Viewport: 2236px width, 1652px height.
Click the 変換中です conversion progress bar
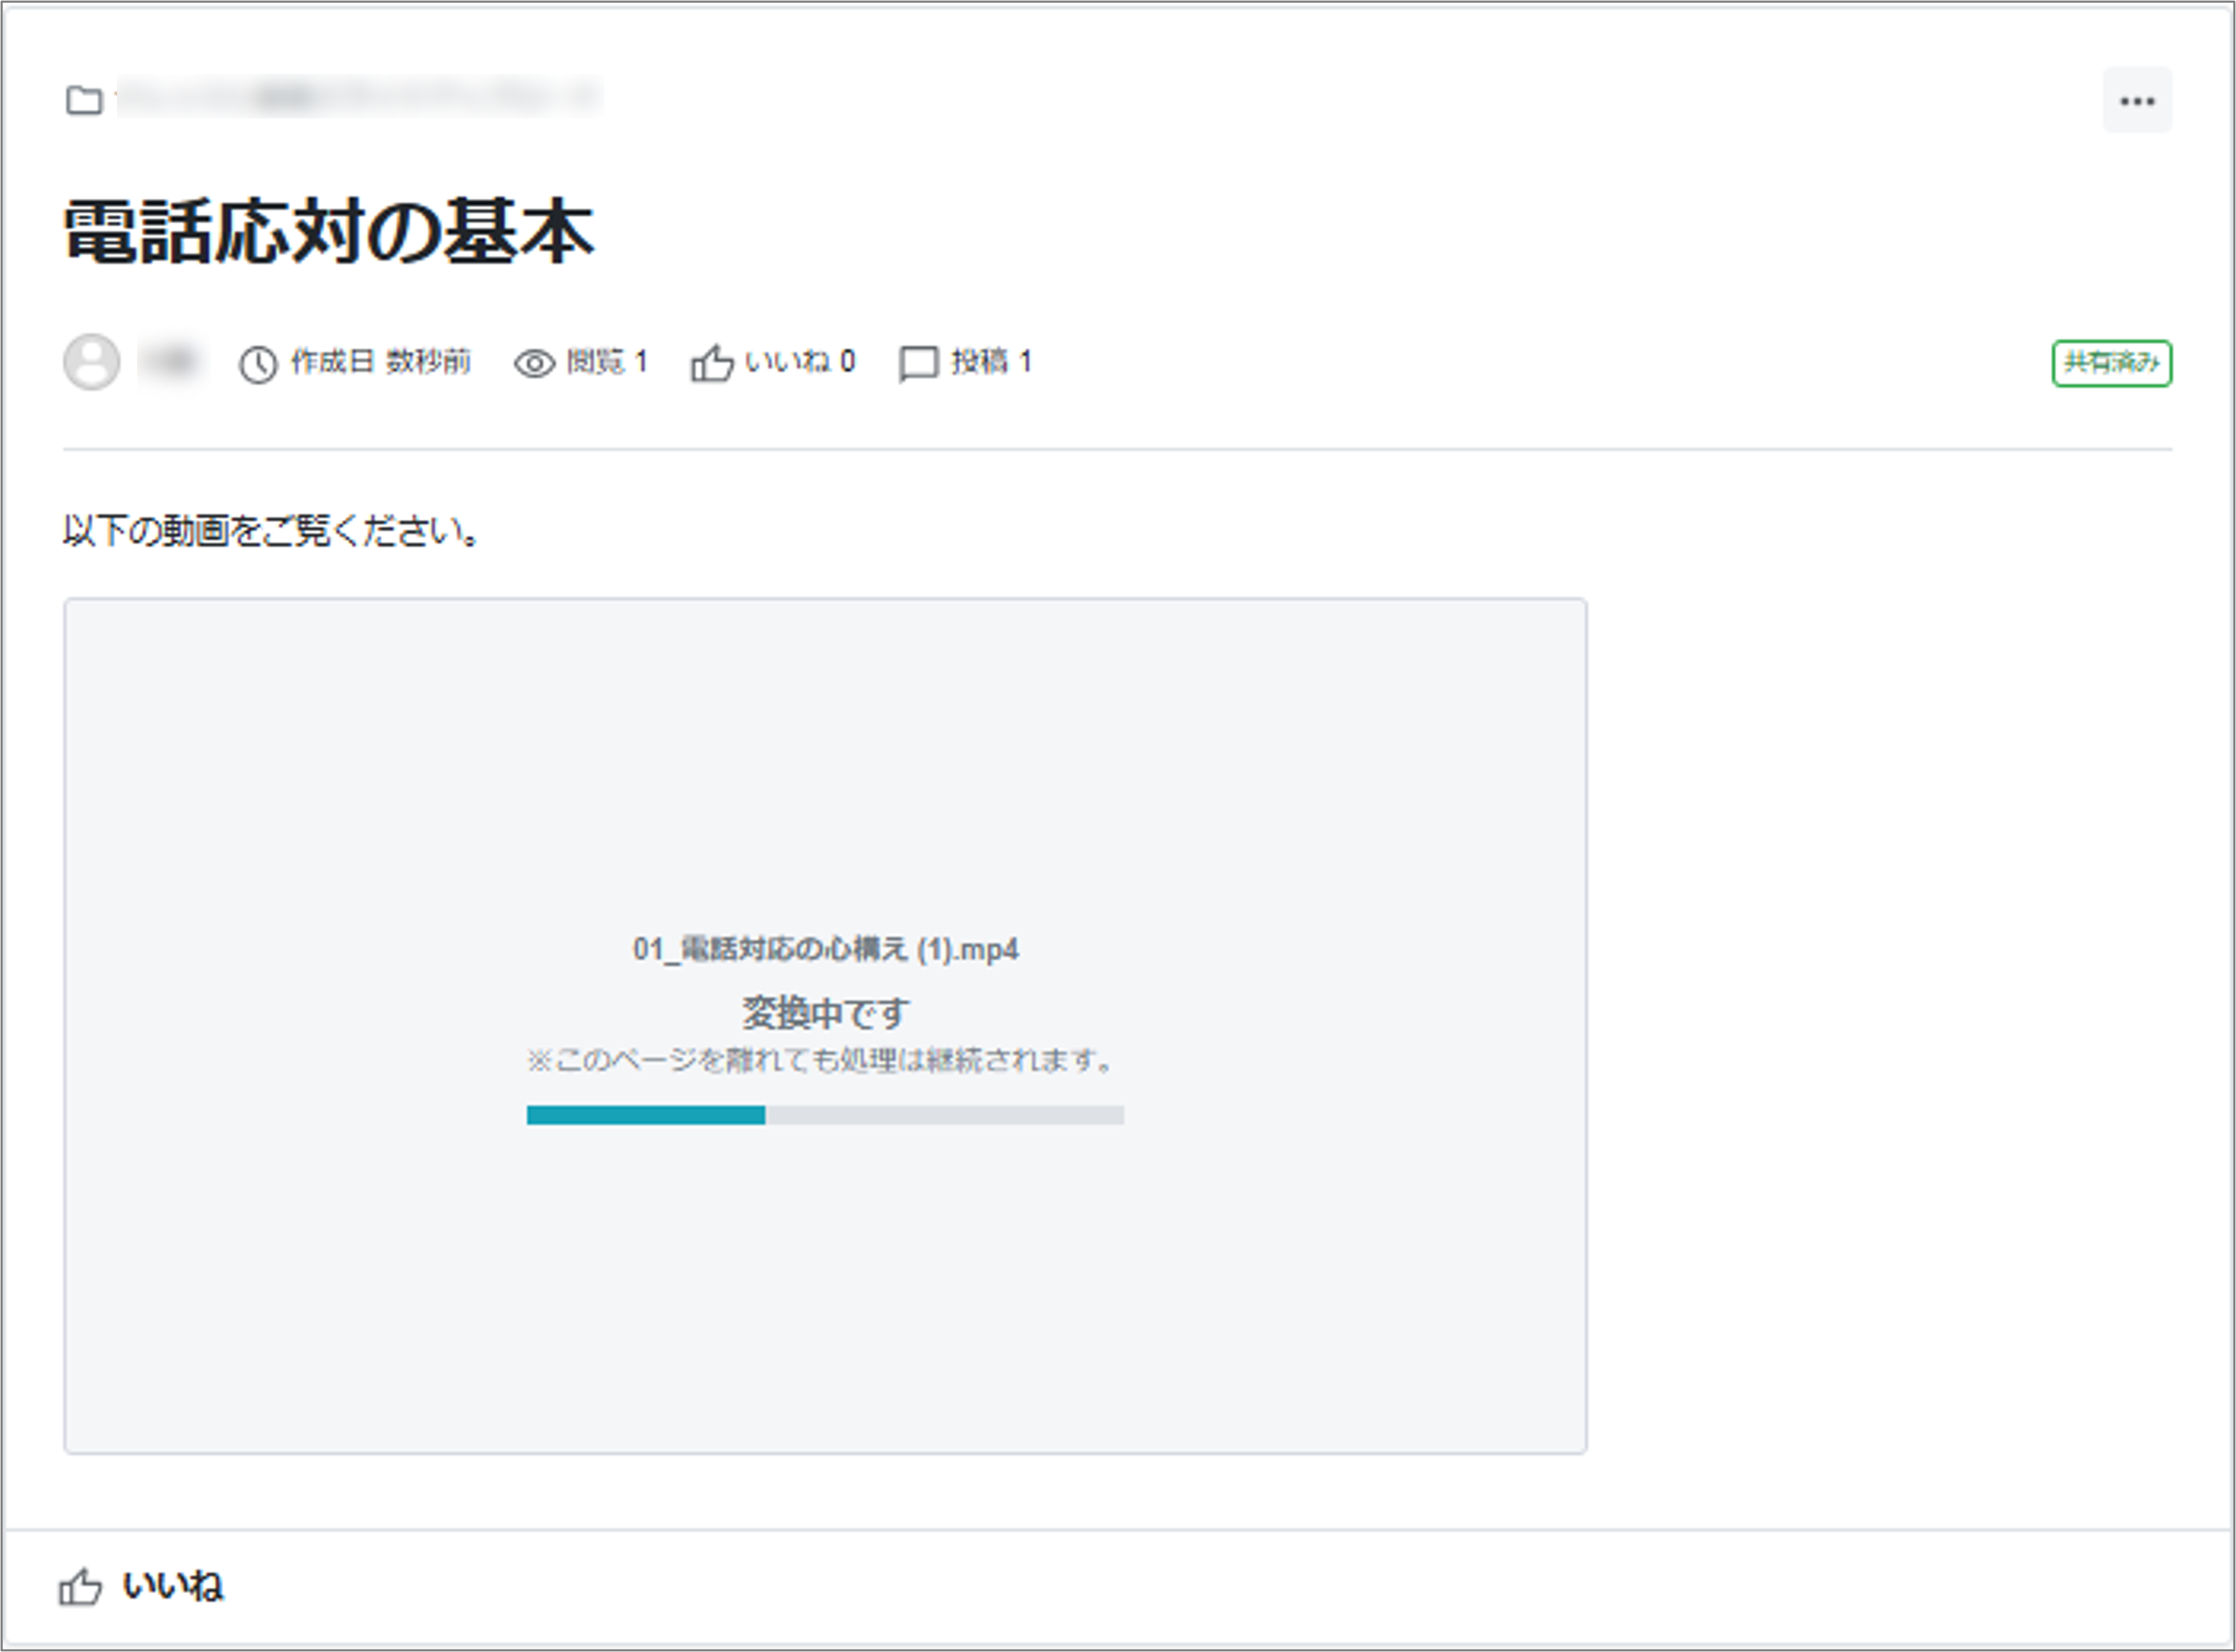click(x=825, y=1115)
